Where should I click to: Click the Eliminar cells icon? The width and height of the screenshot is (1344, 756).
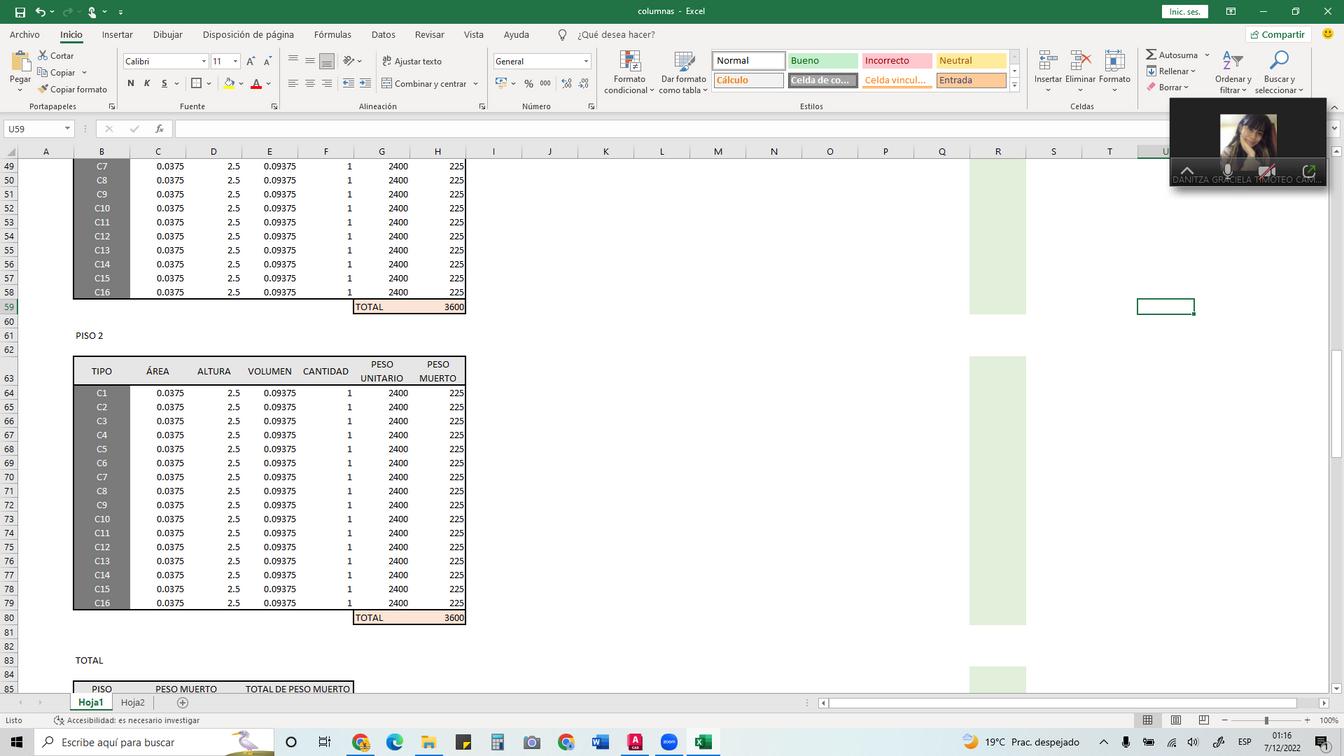tap(1080, 62)
